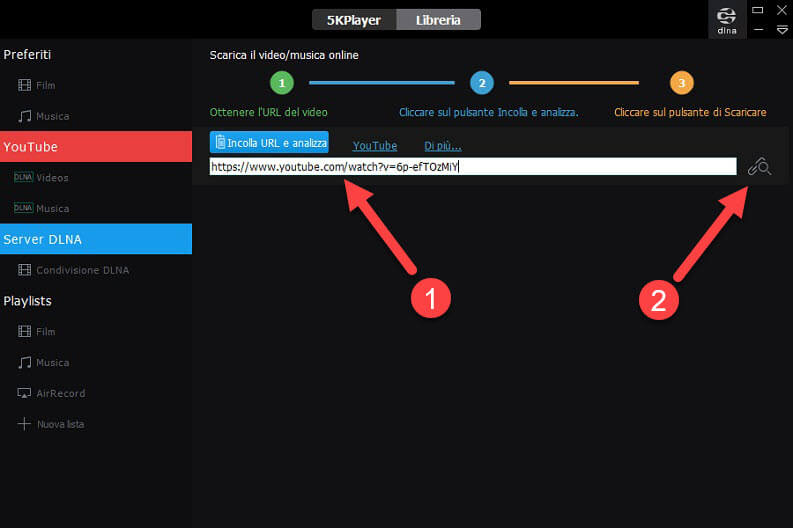Open the YouTube link
This screenshot has width=793, height=528.
(375, 146)
